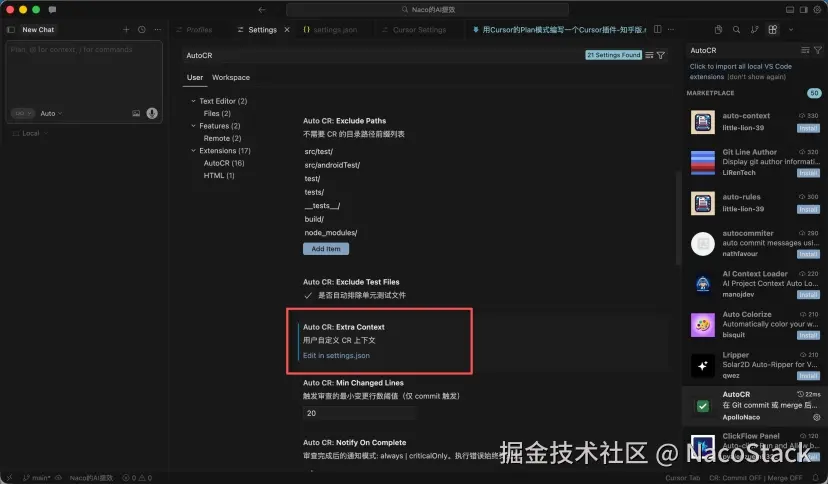Select Files (2) settings category
This screenshot has width=828, height=484.
217,113
